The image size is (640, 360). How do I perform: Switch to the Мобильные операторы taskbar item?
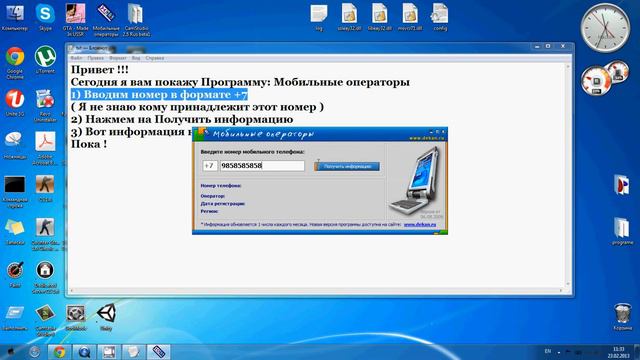158,352
